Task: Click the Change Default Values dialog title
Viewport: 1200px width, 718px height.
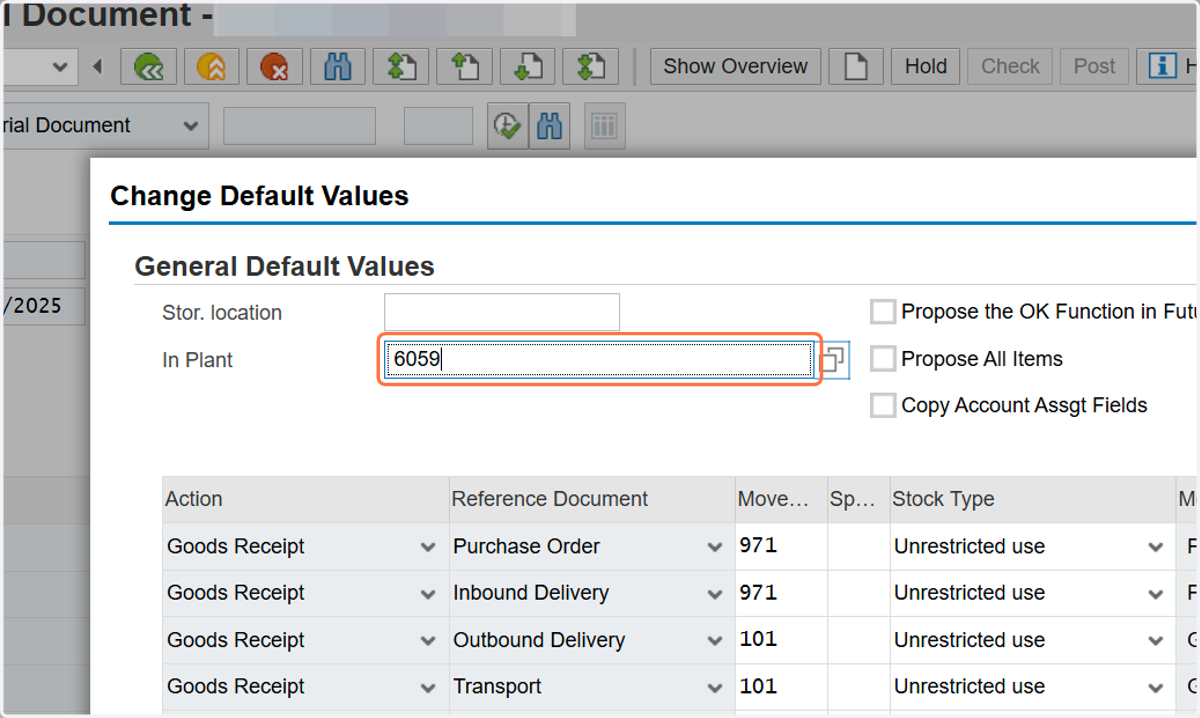Action: pyautogui.click(x=259, y=196)
